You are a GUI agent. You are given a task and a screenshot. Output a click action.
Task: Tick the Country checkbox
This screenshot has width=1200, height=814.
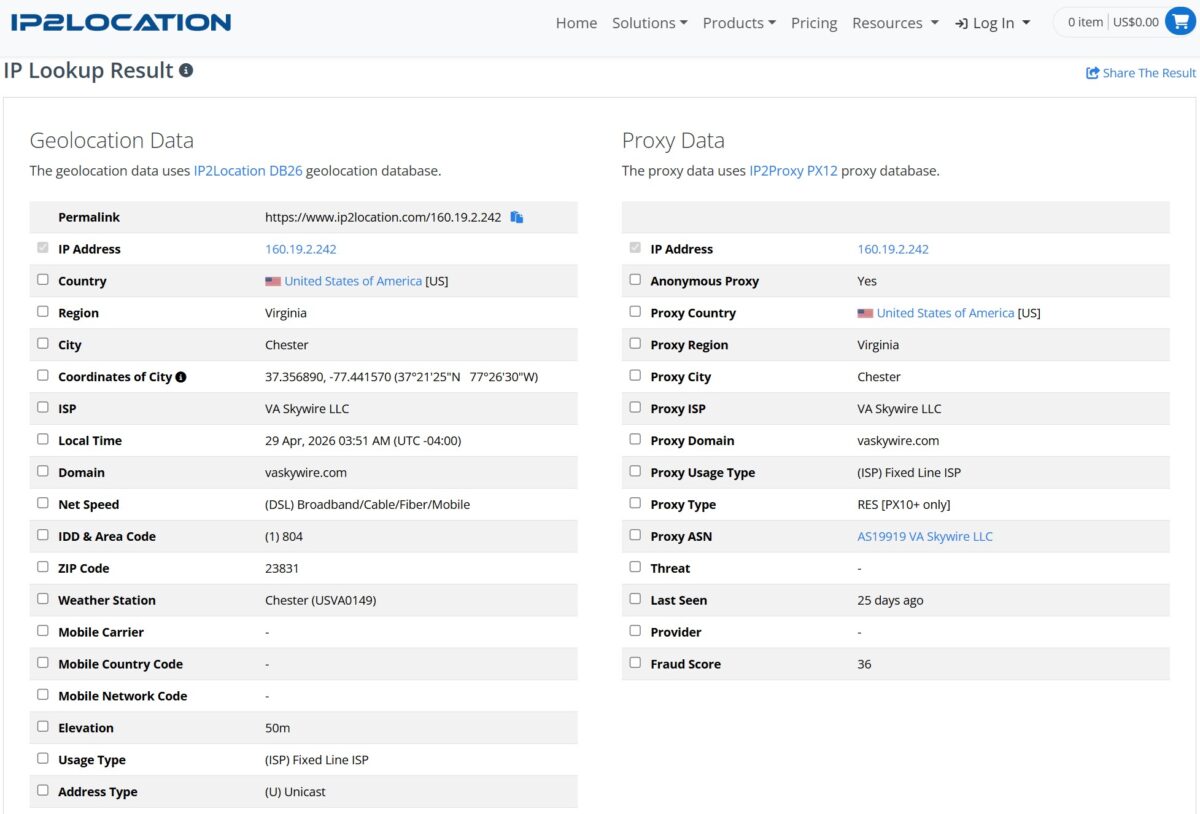click(x=43, y=280)
